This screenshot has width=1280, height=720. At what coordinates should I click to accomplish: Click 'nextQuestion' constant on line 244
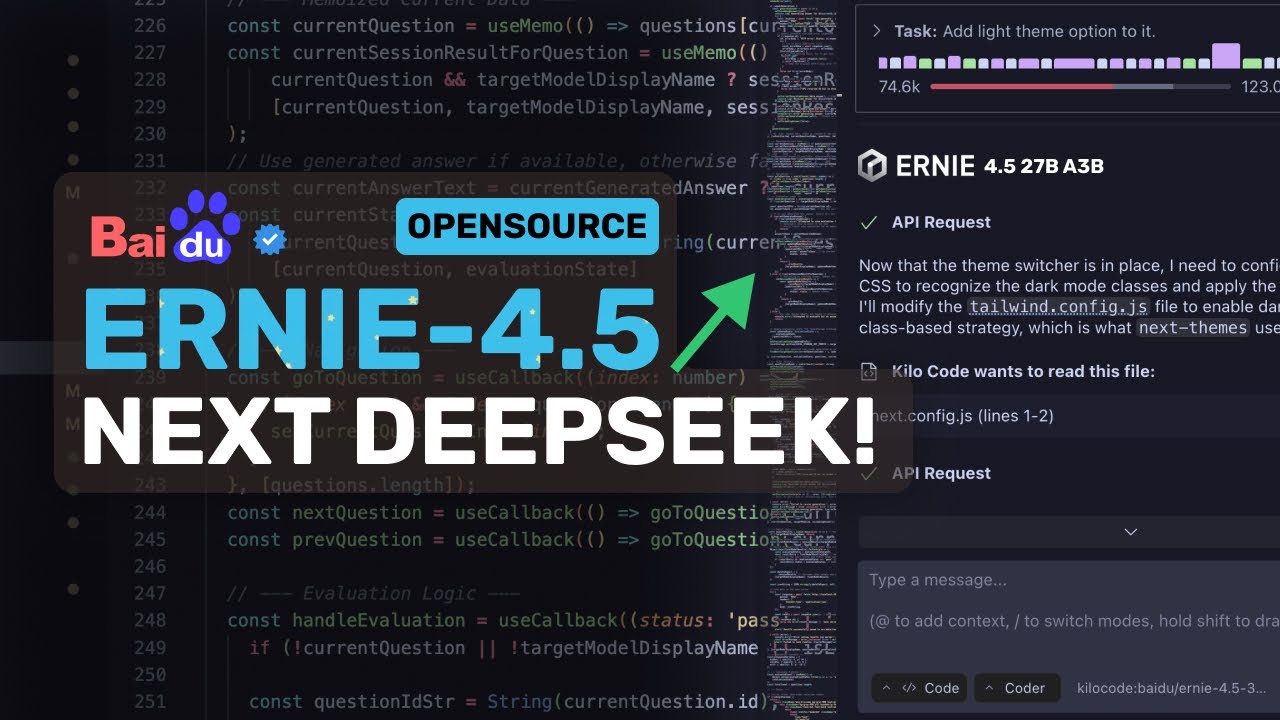pyautogui.click(x=357, y=512)
